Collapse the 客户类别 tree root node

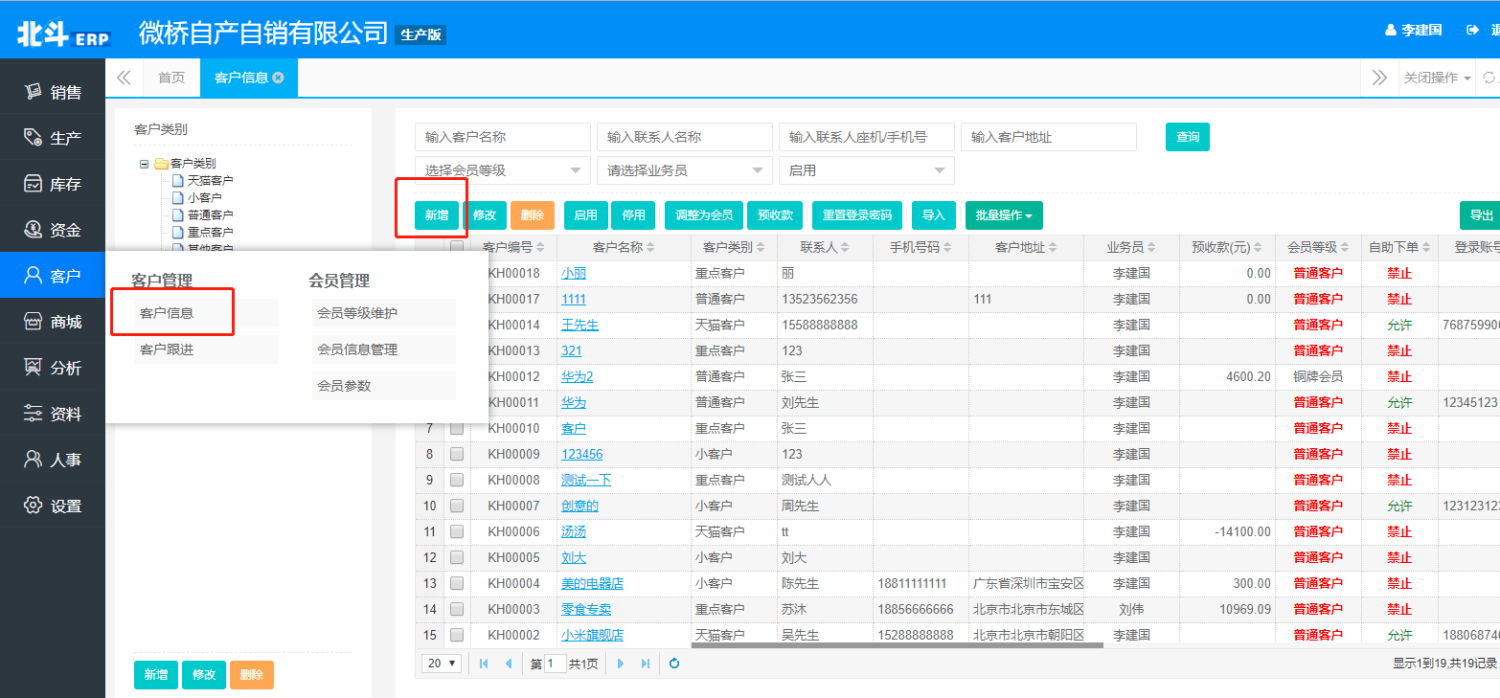pos(144,163)
